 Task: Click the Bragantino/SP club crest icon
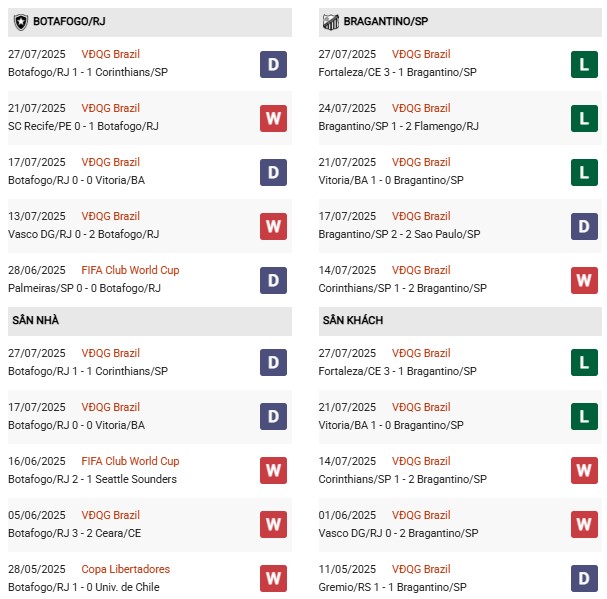coord(331,21)
